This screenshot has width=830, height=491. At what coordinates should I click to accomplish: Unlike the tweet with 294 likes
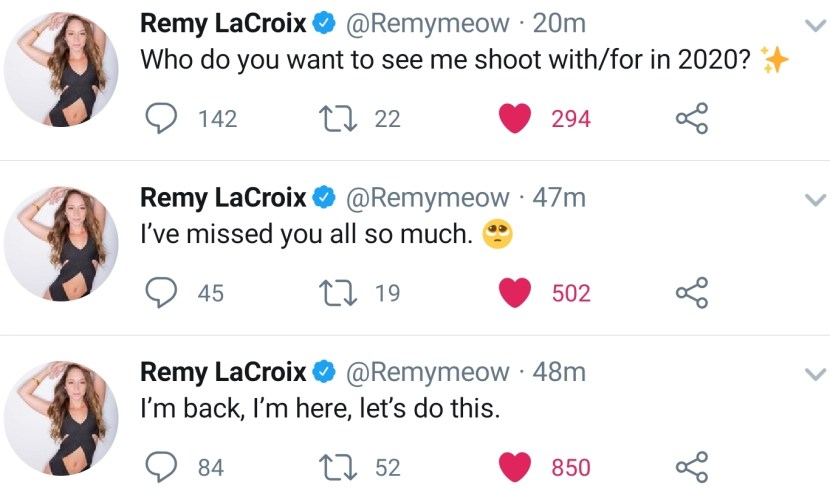[514, 119]
